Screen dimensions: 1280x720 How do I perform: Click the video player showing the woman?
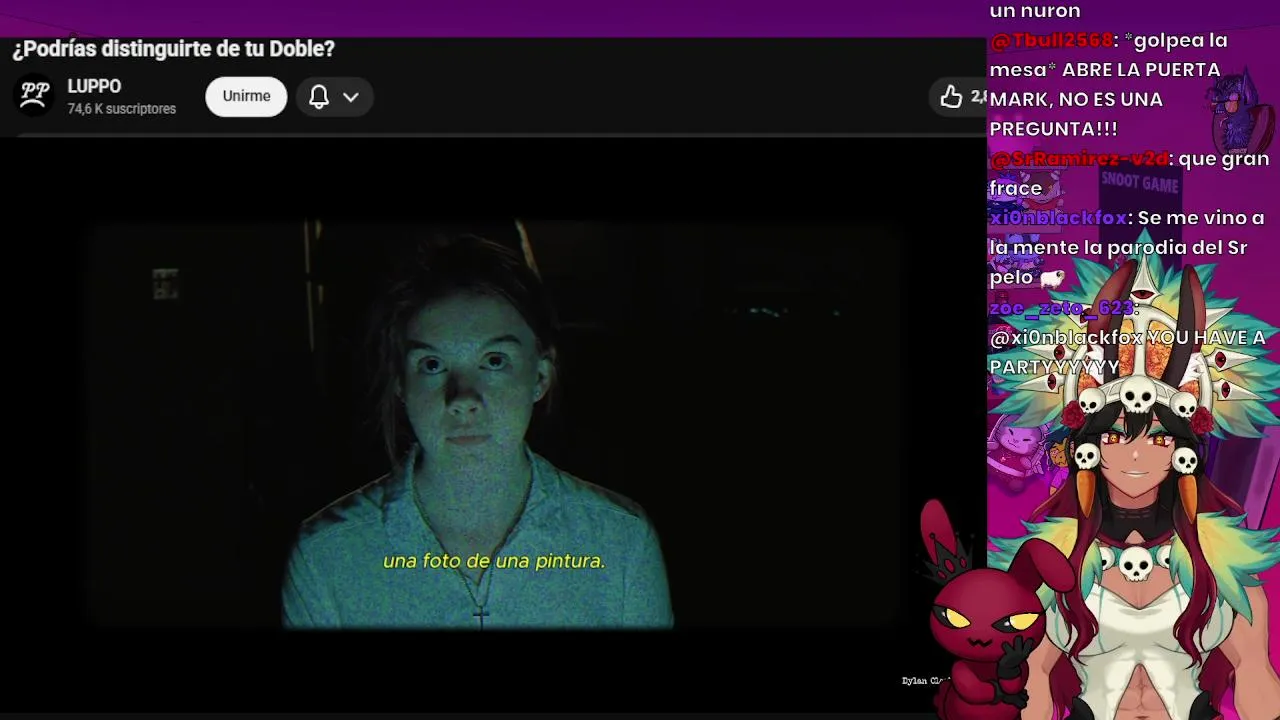[x=493, y=425]
